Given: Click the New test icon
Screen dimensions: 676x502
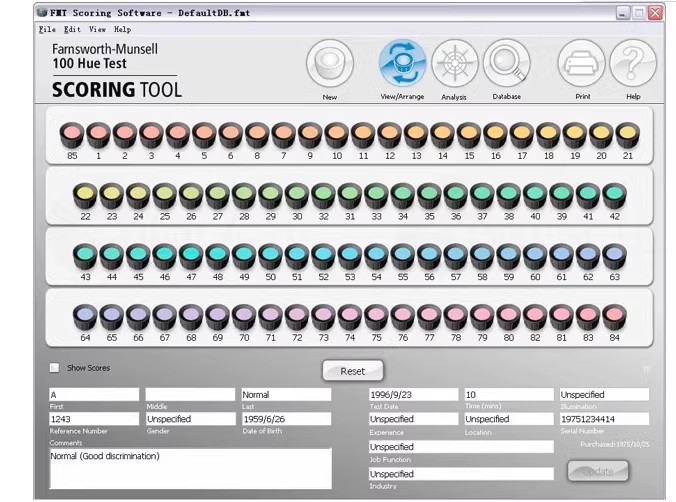Looking at the screenshot, I should 330,66.
